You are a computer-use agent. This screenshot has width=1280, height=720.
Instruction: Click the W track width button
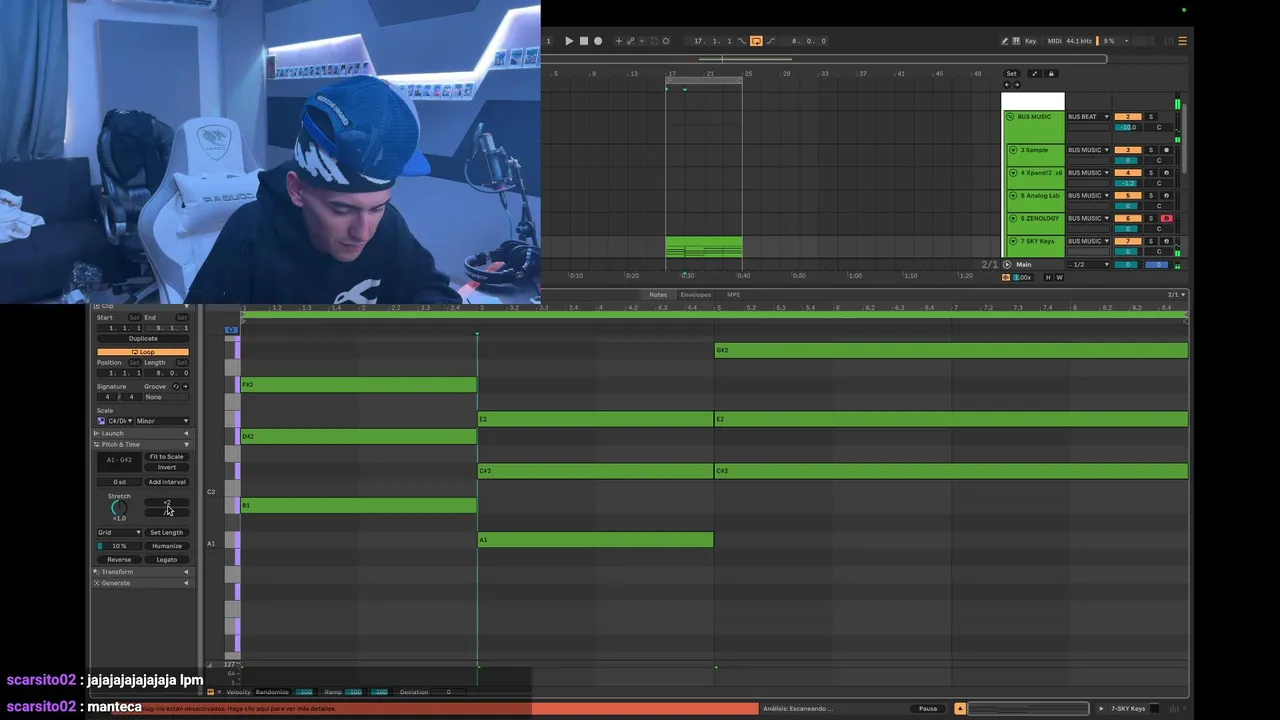point(1059,277)
